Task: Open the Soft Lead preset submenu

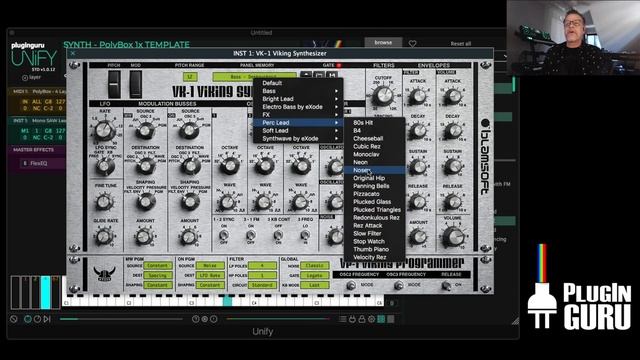Action: point(298,131)
